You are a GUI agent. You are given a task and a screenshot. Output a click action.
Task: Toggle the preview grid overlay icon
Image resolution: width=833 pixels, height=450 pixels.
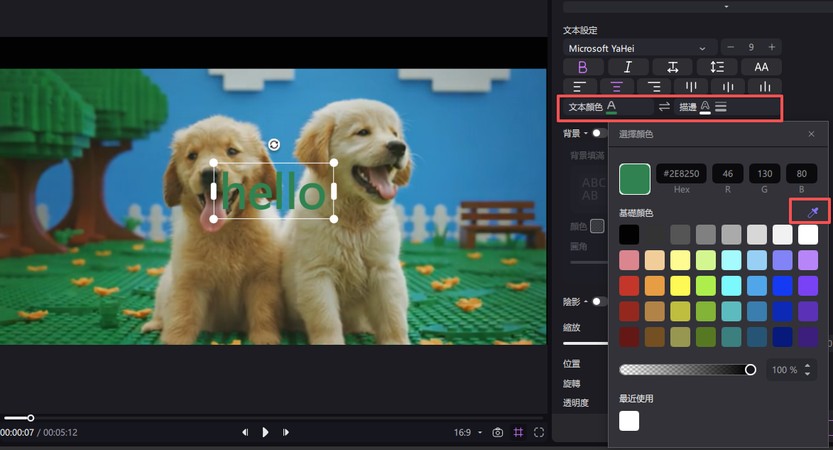[518, 432]
